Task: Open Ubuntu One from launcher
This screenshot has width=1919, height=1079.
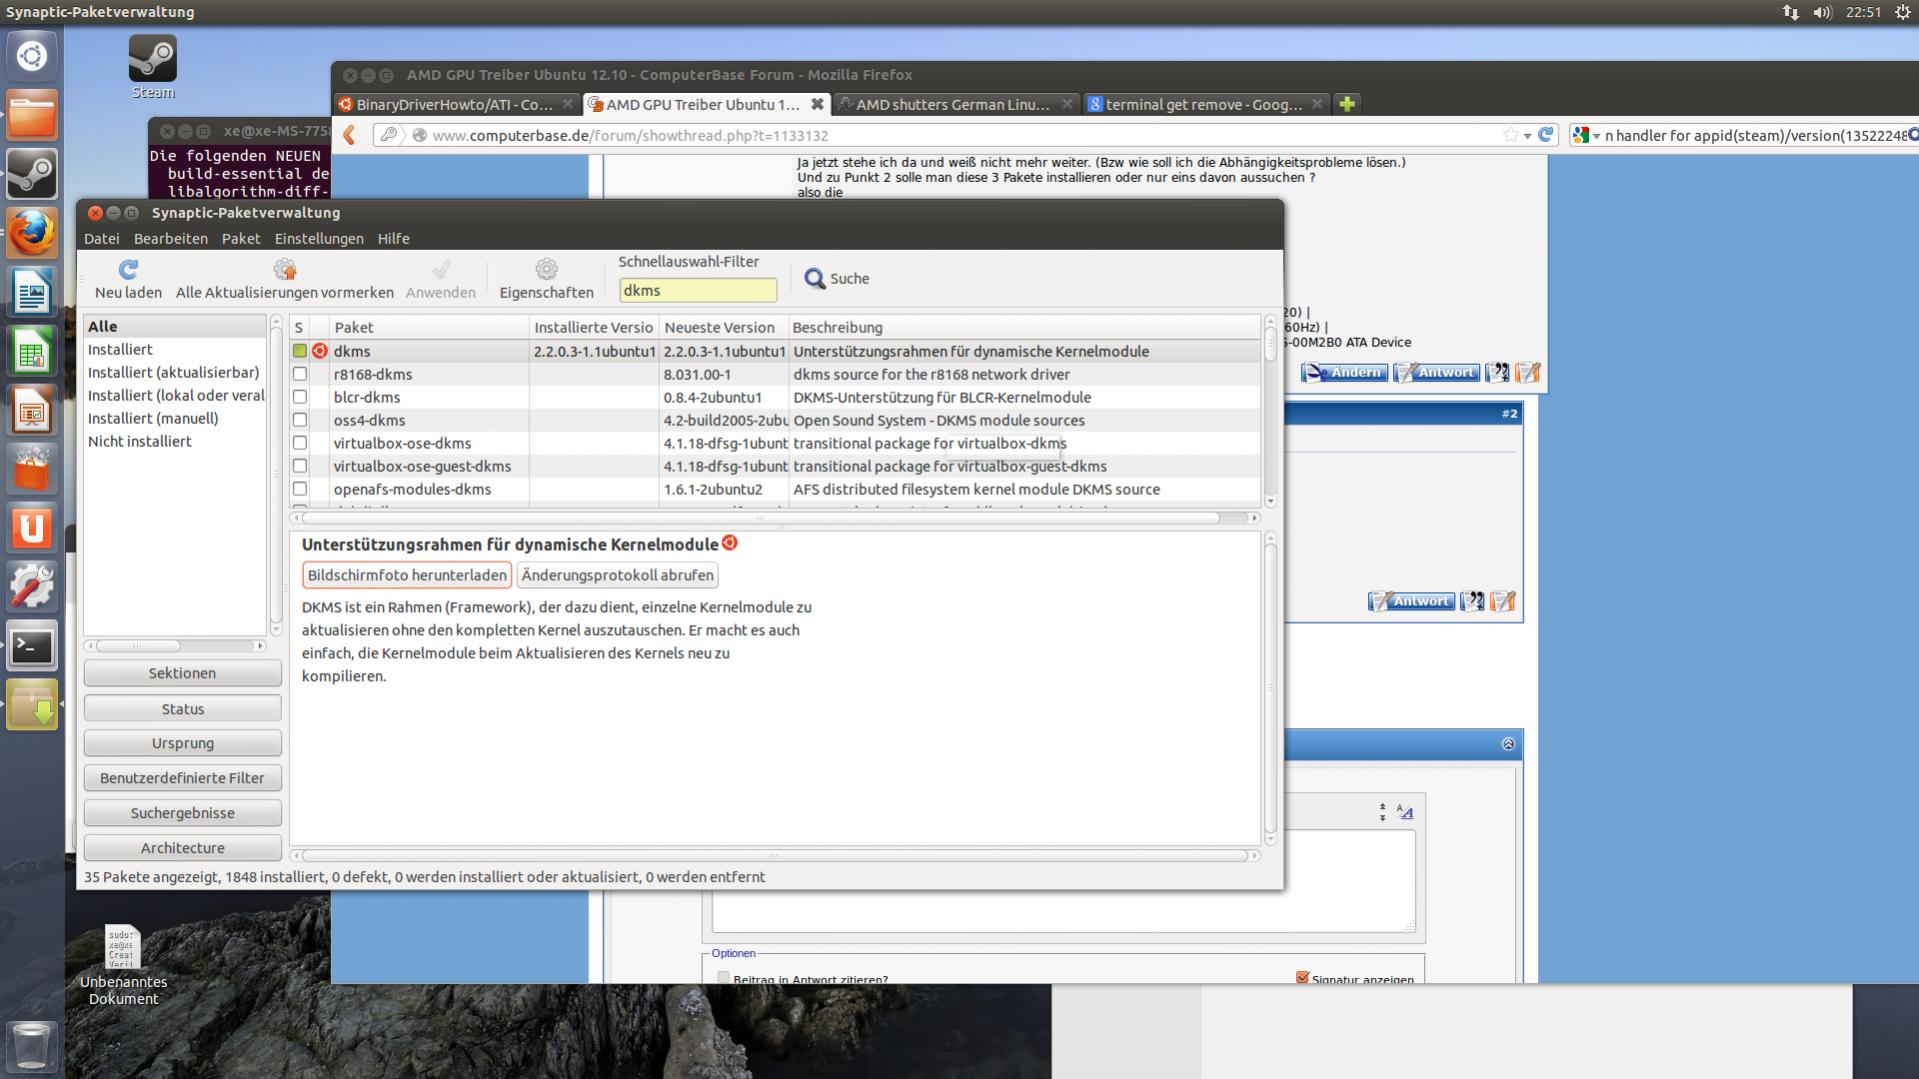Action: (32, 528)
